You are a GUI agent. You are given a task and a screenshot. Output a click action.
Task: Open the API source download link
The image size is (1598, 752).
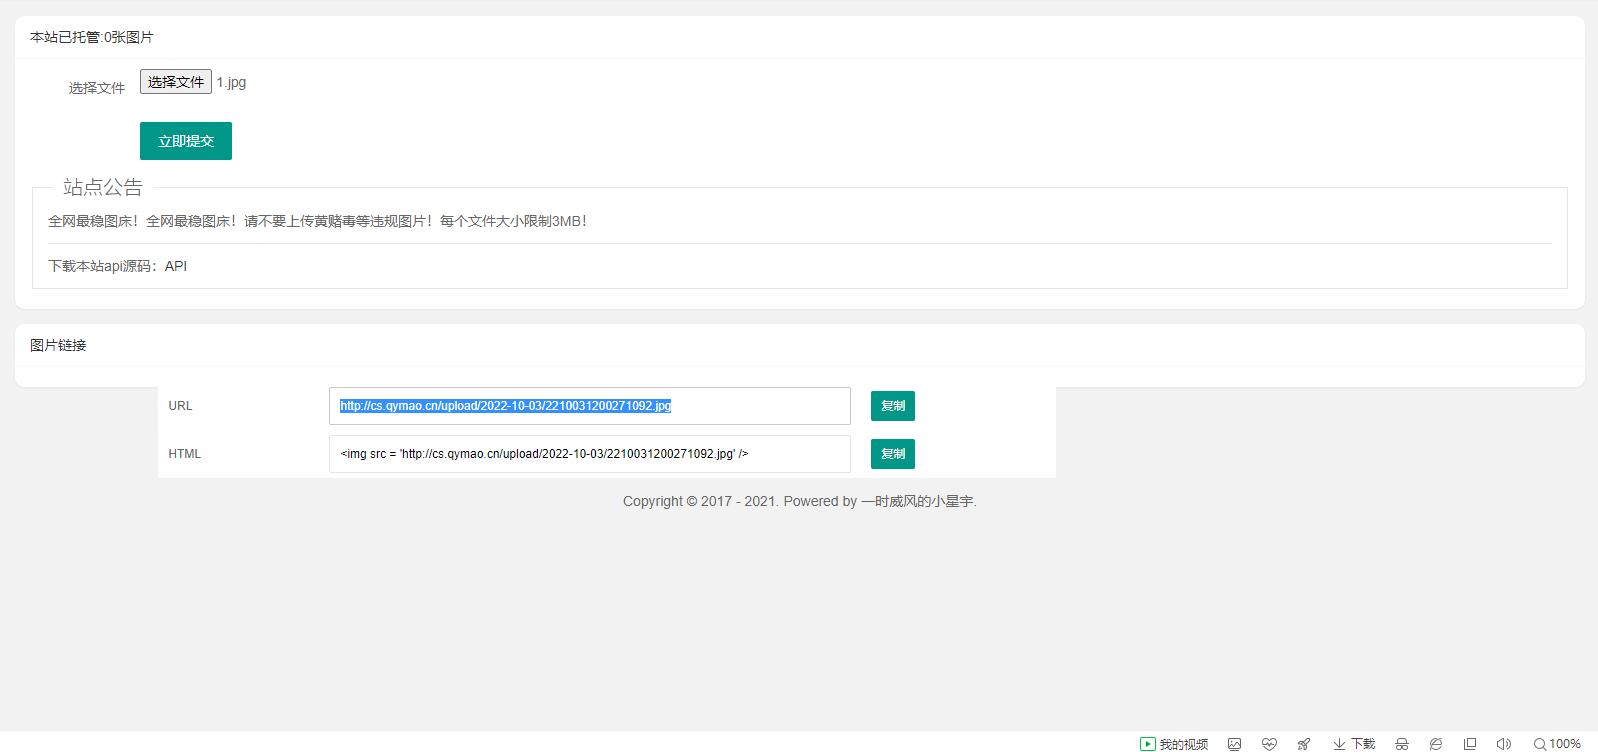[176, 266]
